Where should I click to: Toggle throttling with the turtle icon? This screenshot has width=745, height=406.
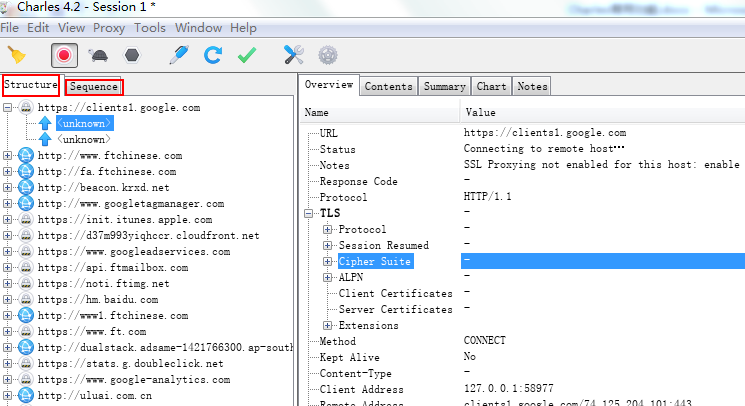click(98, 56)
